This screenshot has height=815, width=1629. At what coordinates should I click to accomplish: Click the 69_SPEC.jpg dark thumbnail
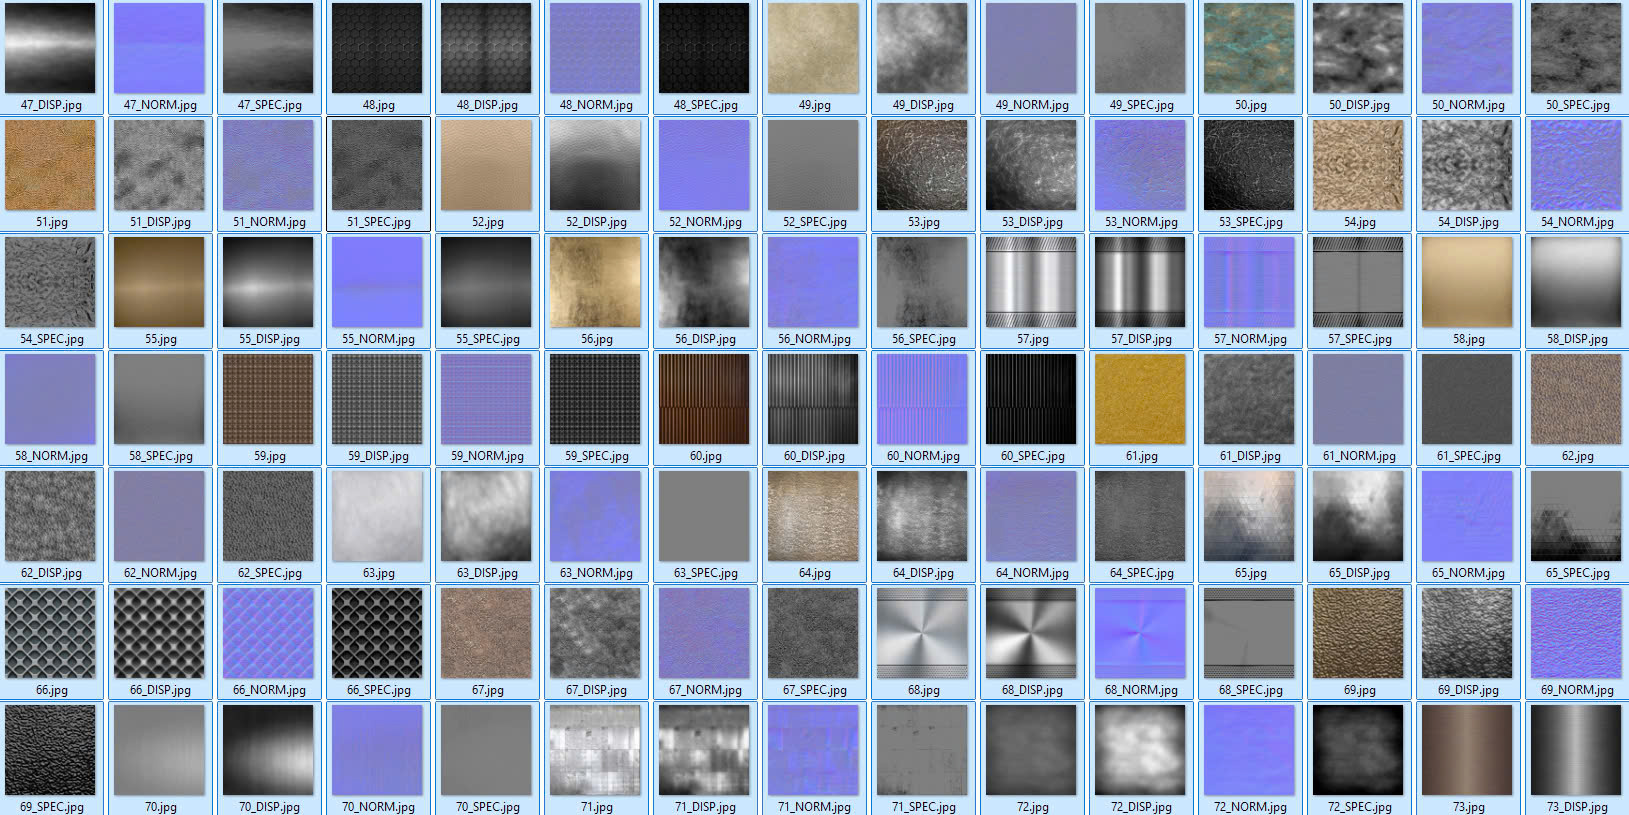tap(50, 750)
